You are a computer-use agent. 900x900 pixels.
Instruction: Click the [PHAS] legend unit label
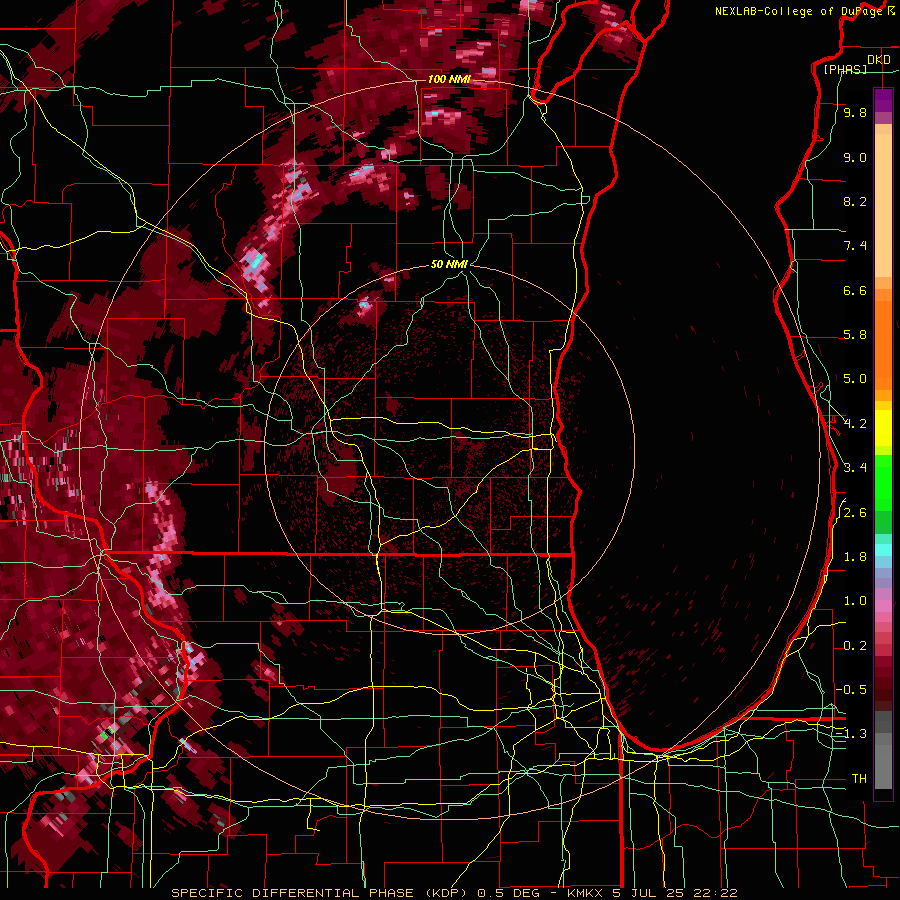[845, 69]
